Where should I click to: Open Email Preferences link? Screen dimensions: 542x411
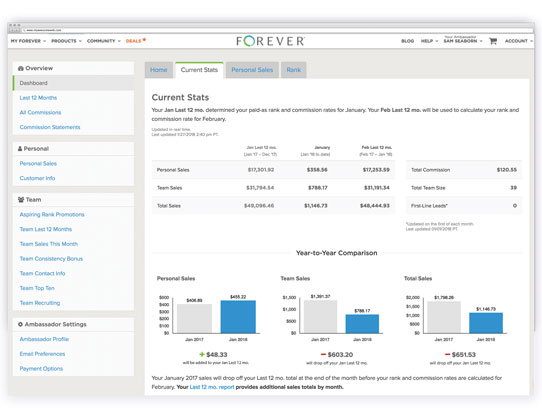42,354
